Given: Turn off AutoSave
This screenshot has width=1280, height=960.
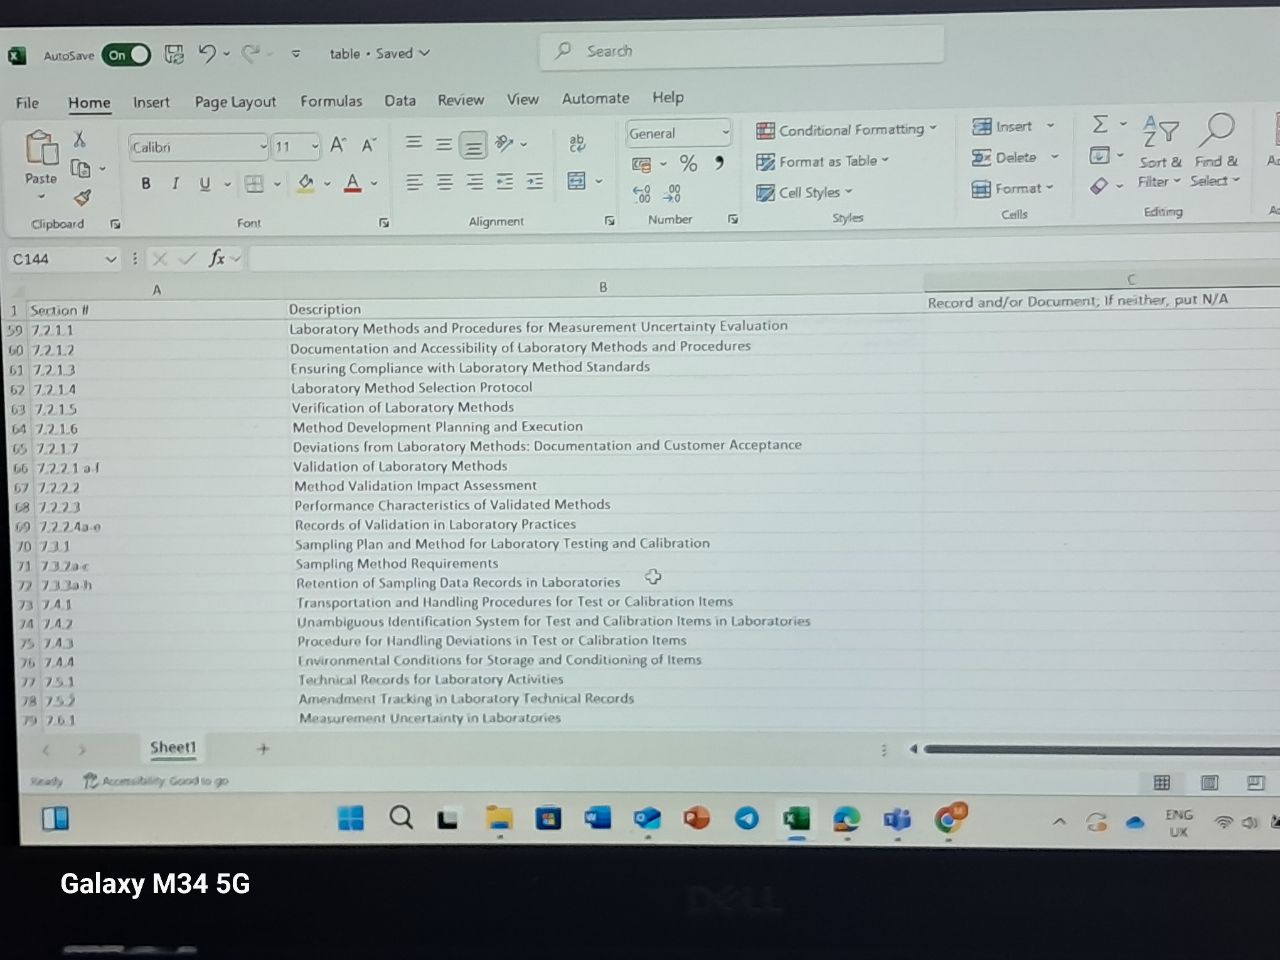Looking at the screenshot, I should coord(126,55).
